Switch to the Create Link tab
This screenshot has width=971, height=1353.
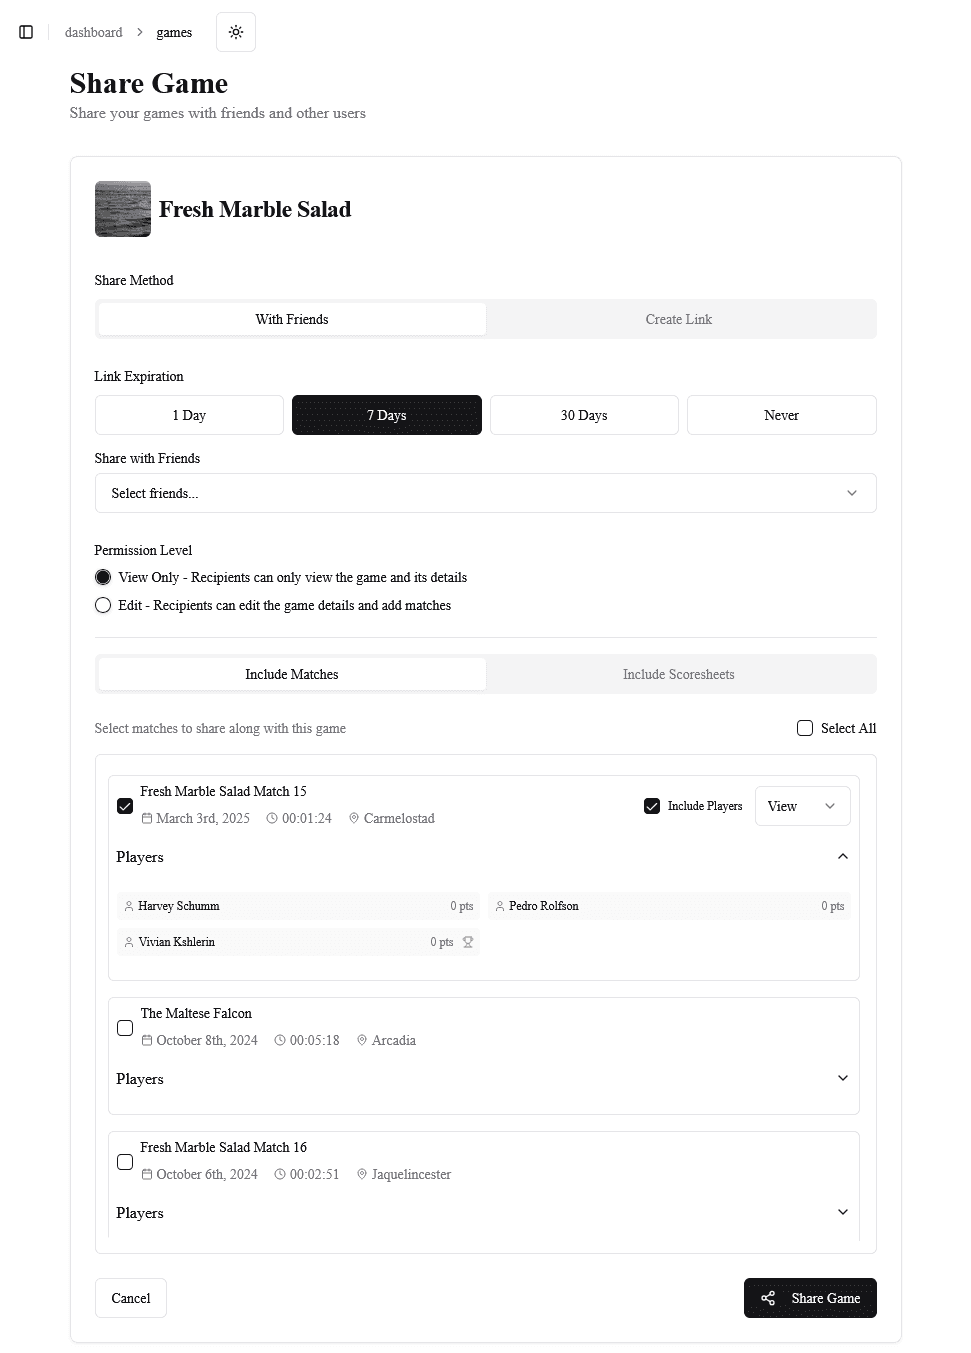pyautogui.click(x=679, y=319)
